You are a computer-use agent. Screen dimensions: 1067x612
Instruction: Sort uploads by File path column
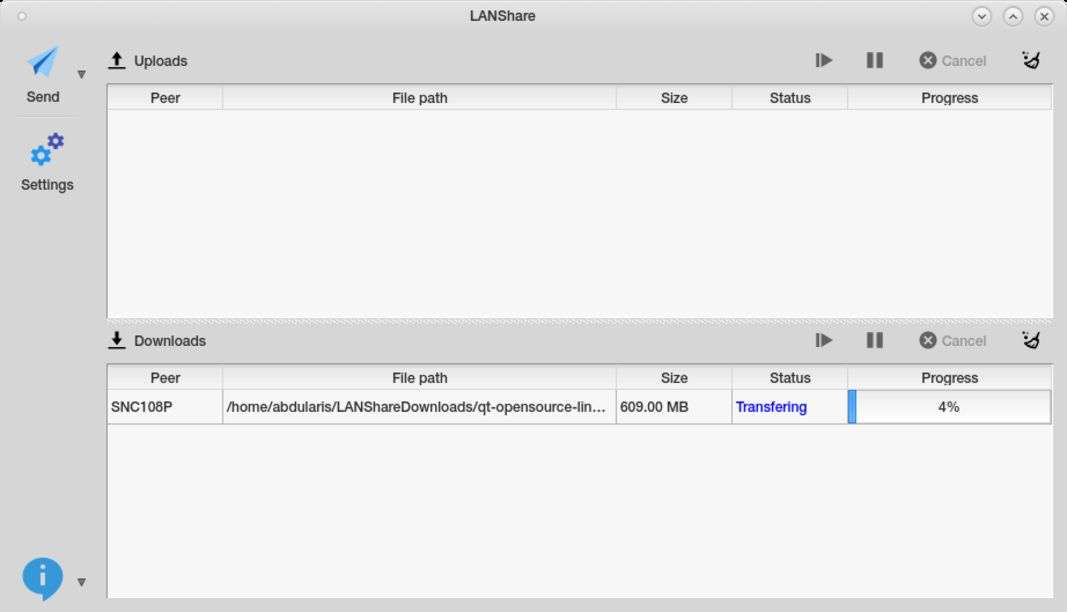tap(419, 97)
